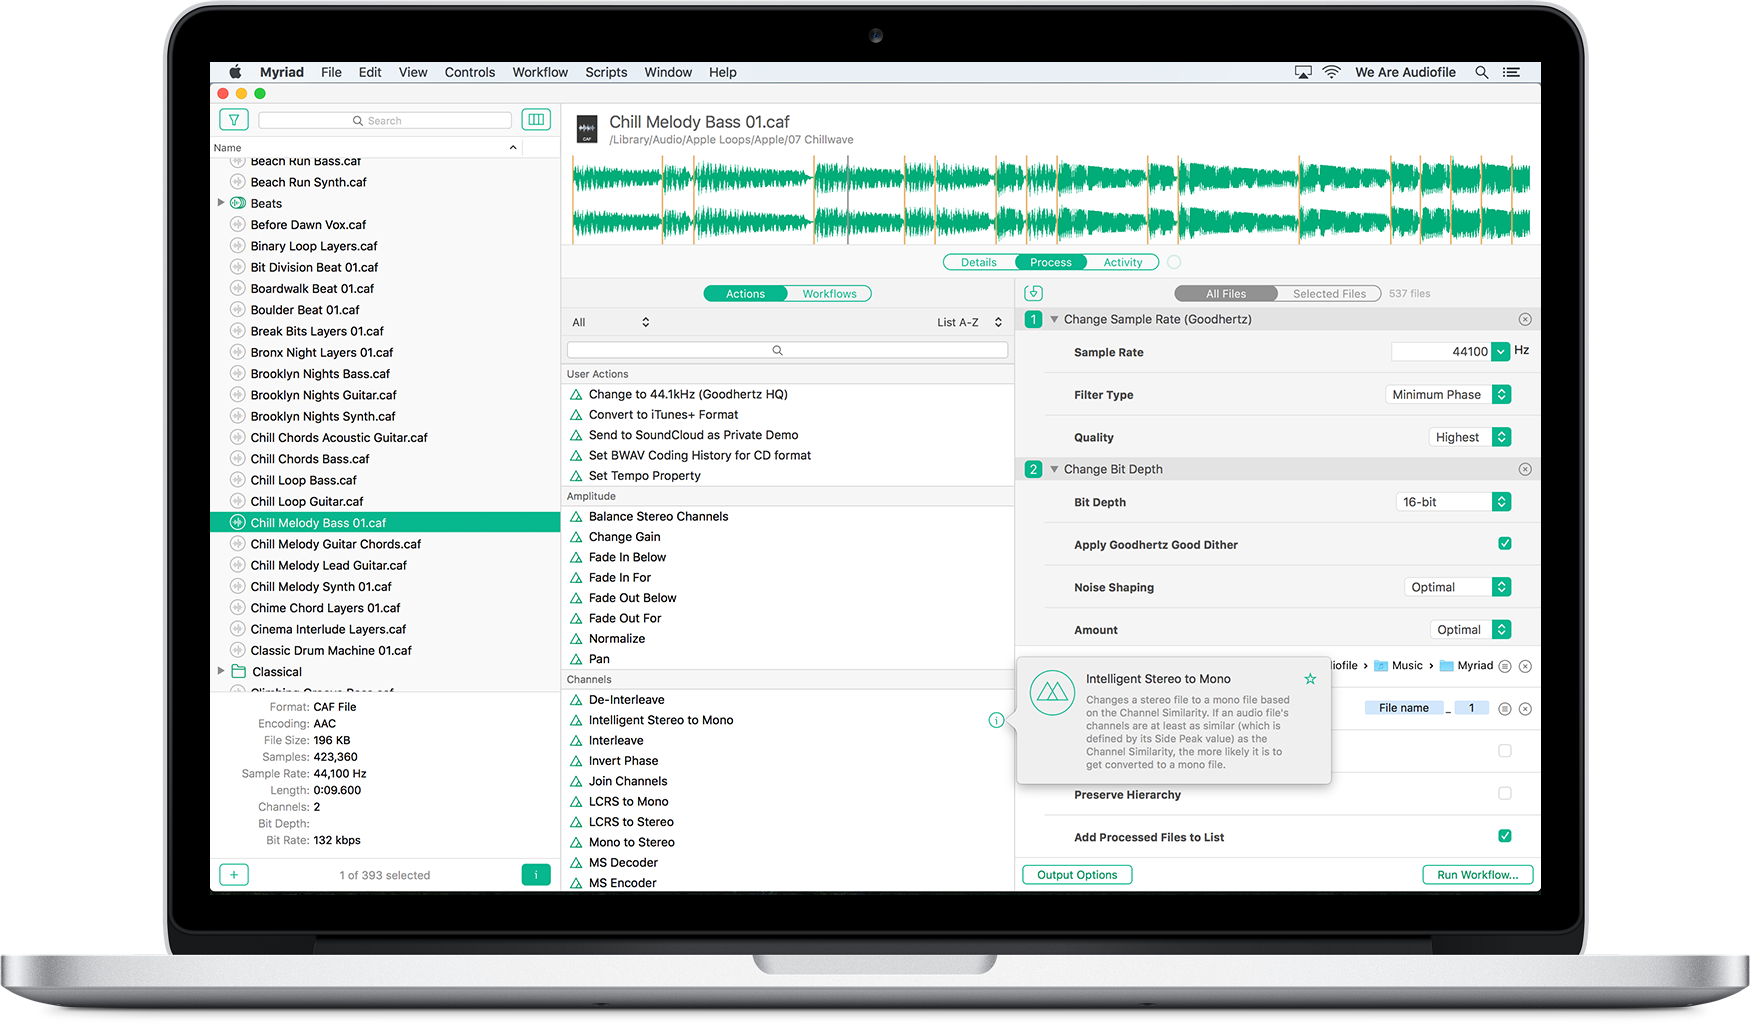The height and width of the screenshot is (1024, 1750).
Task: Open the All category filter dropdown
Action: pyautogui.click(x=610, y=322)
